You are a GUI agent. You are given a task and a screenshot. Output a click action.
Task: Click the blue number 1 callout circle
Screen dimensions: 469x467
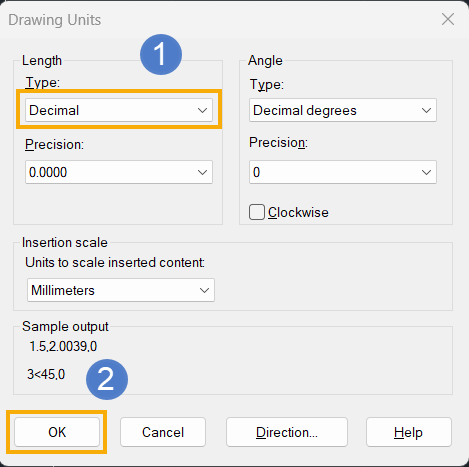pos(161,54)
